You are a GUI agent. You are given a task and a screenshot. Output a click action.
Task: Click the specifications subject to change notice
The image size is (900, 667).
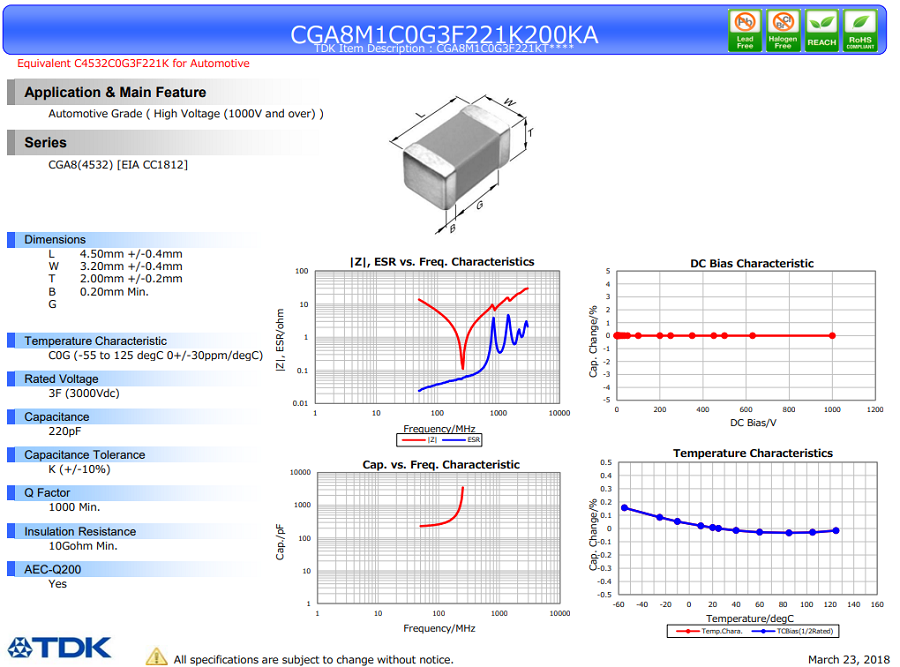pyautogui.click(x=313, y=660)
